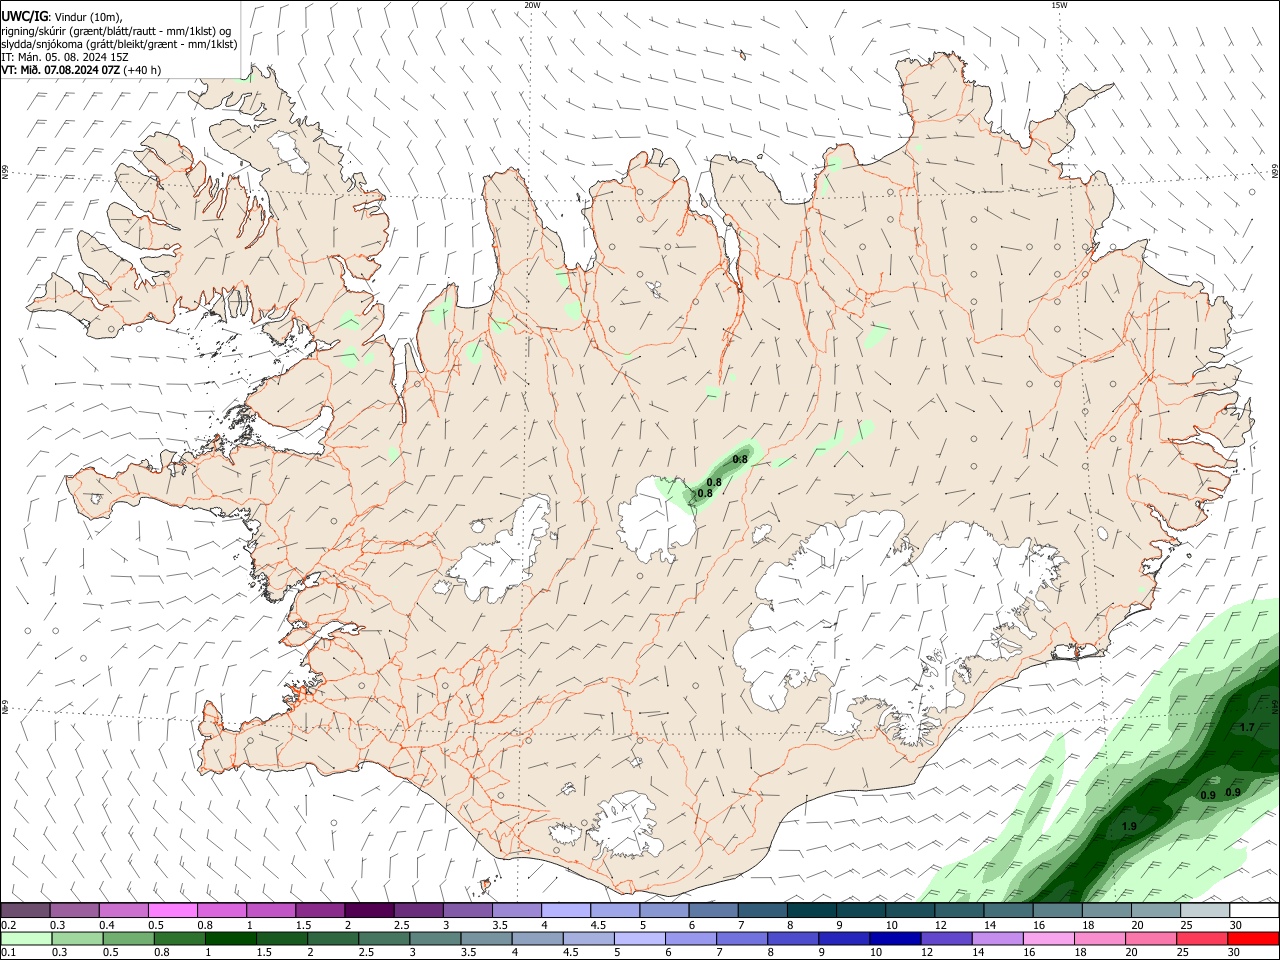Click the pale gray snow swatch at 25
The height and width of the screenshot is (960, 1280).
point(1206,911)
